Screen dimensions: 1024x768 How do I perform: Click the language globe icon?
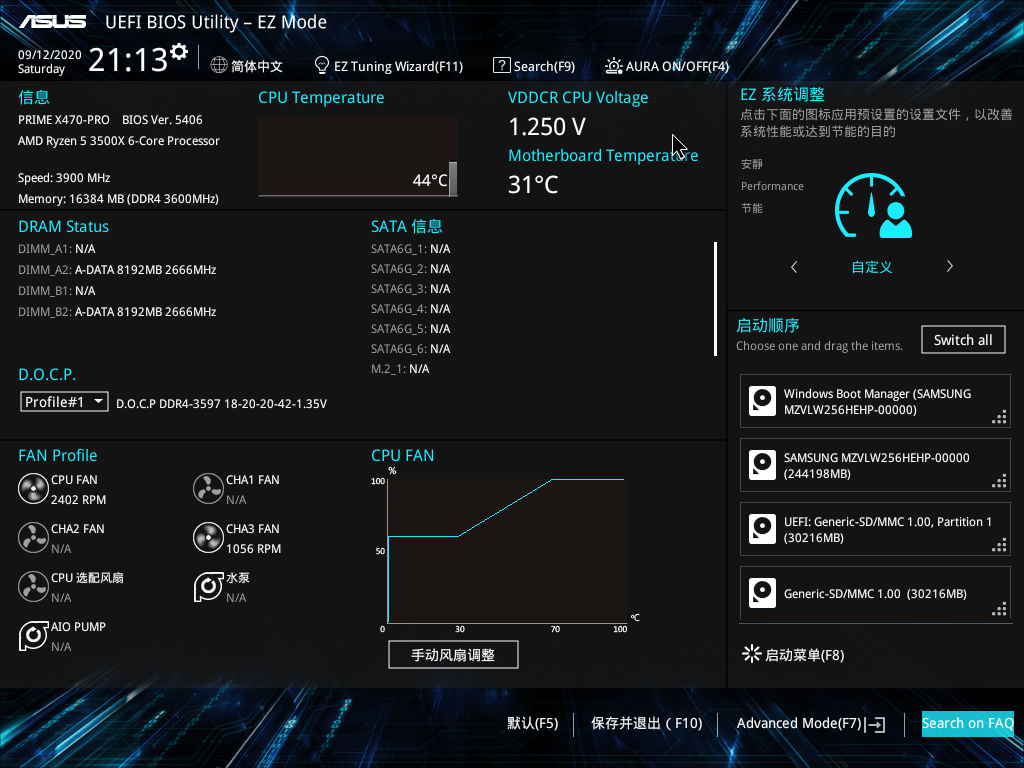219,65
